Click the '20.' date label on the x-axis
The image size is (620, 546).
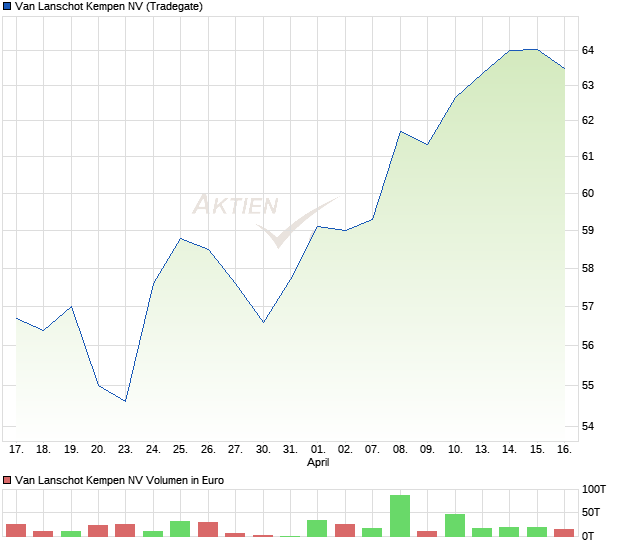pyautogui.click(x=98, y=450)
